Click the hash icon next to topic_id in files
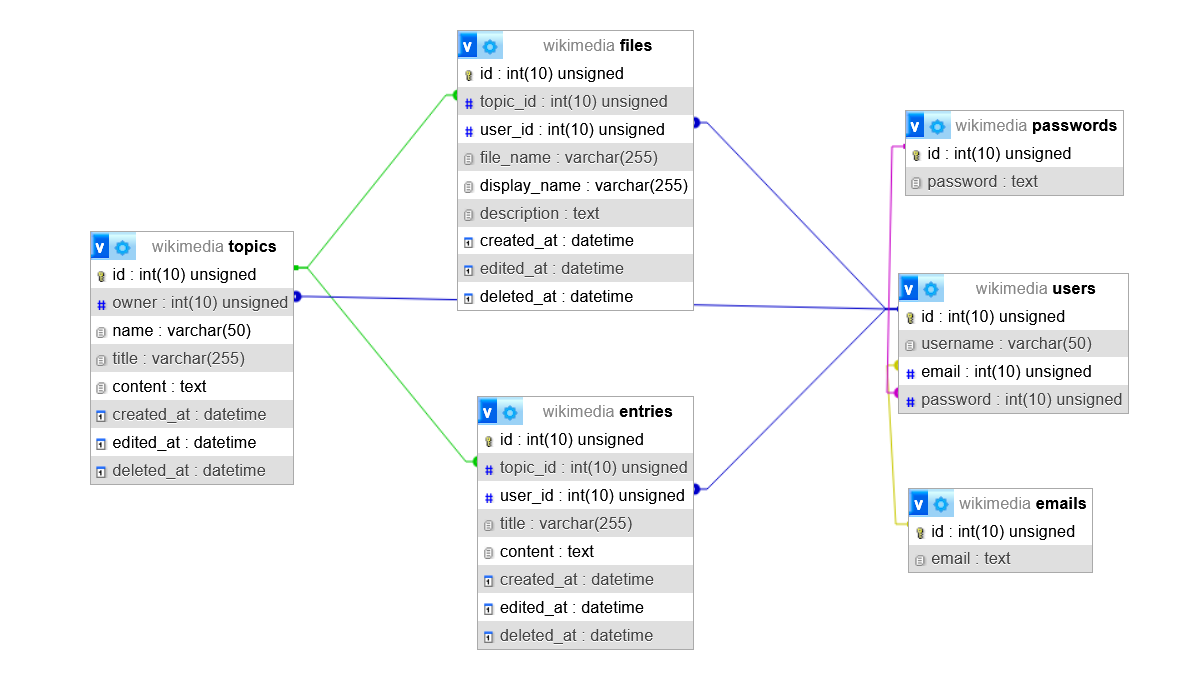 [469, 102]
